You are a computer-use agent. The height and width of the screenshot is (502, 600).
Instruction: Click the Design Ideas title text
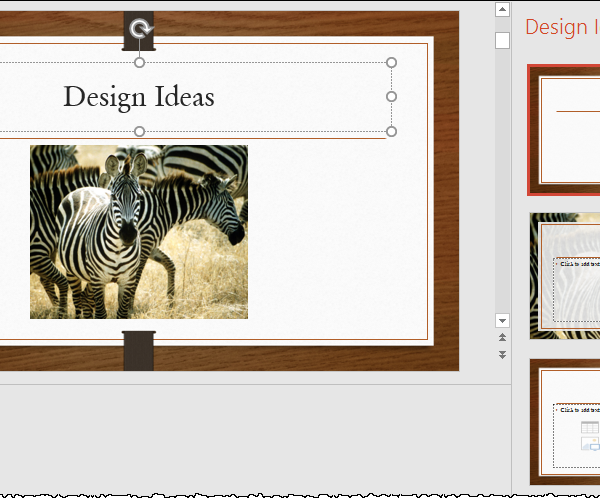coord(139,97)
